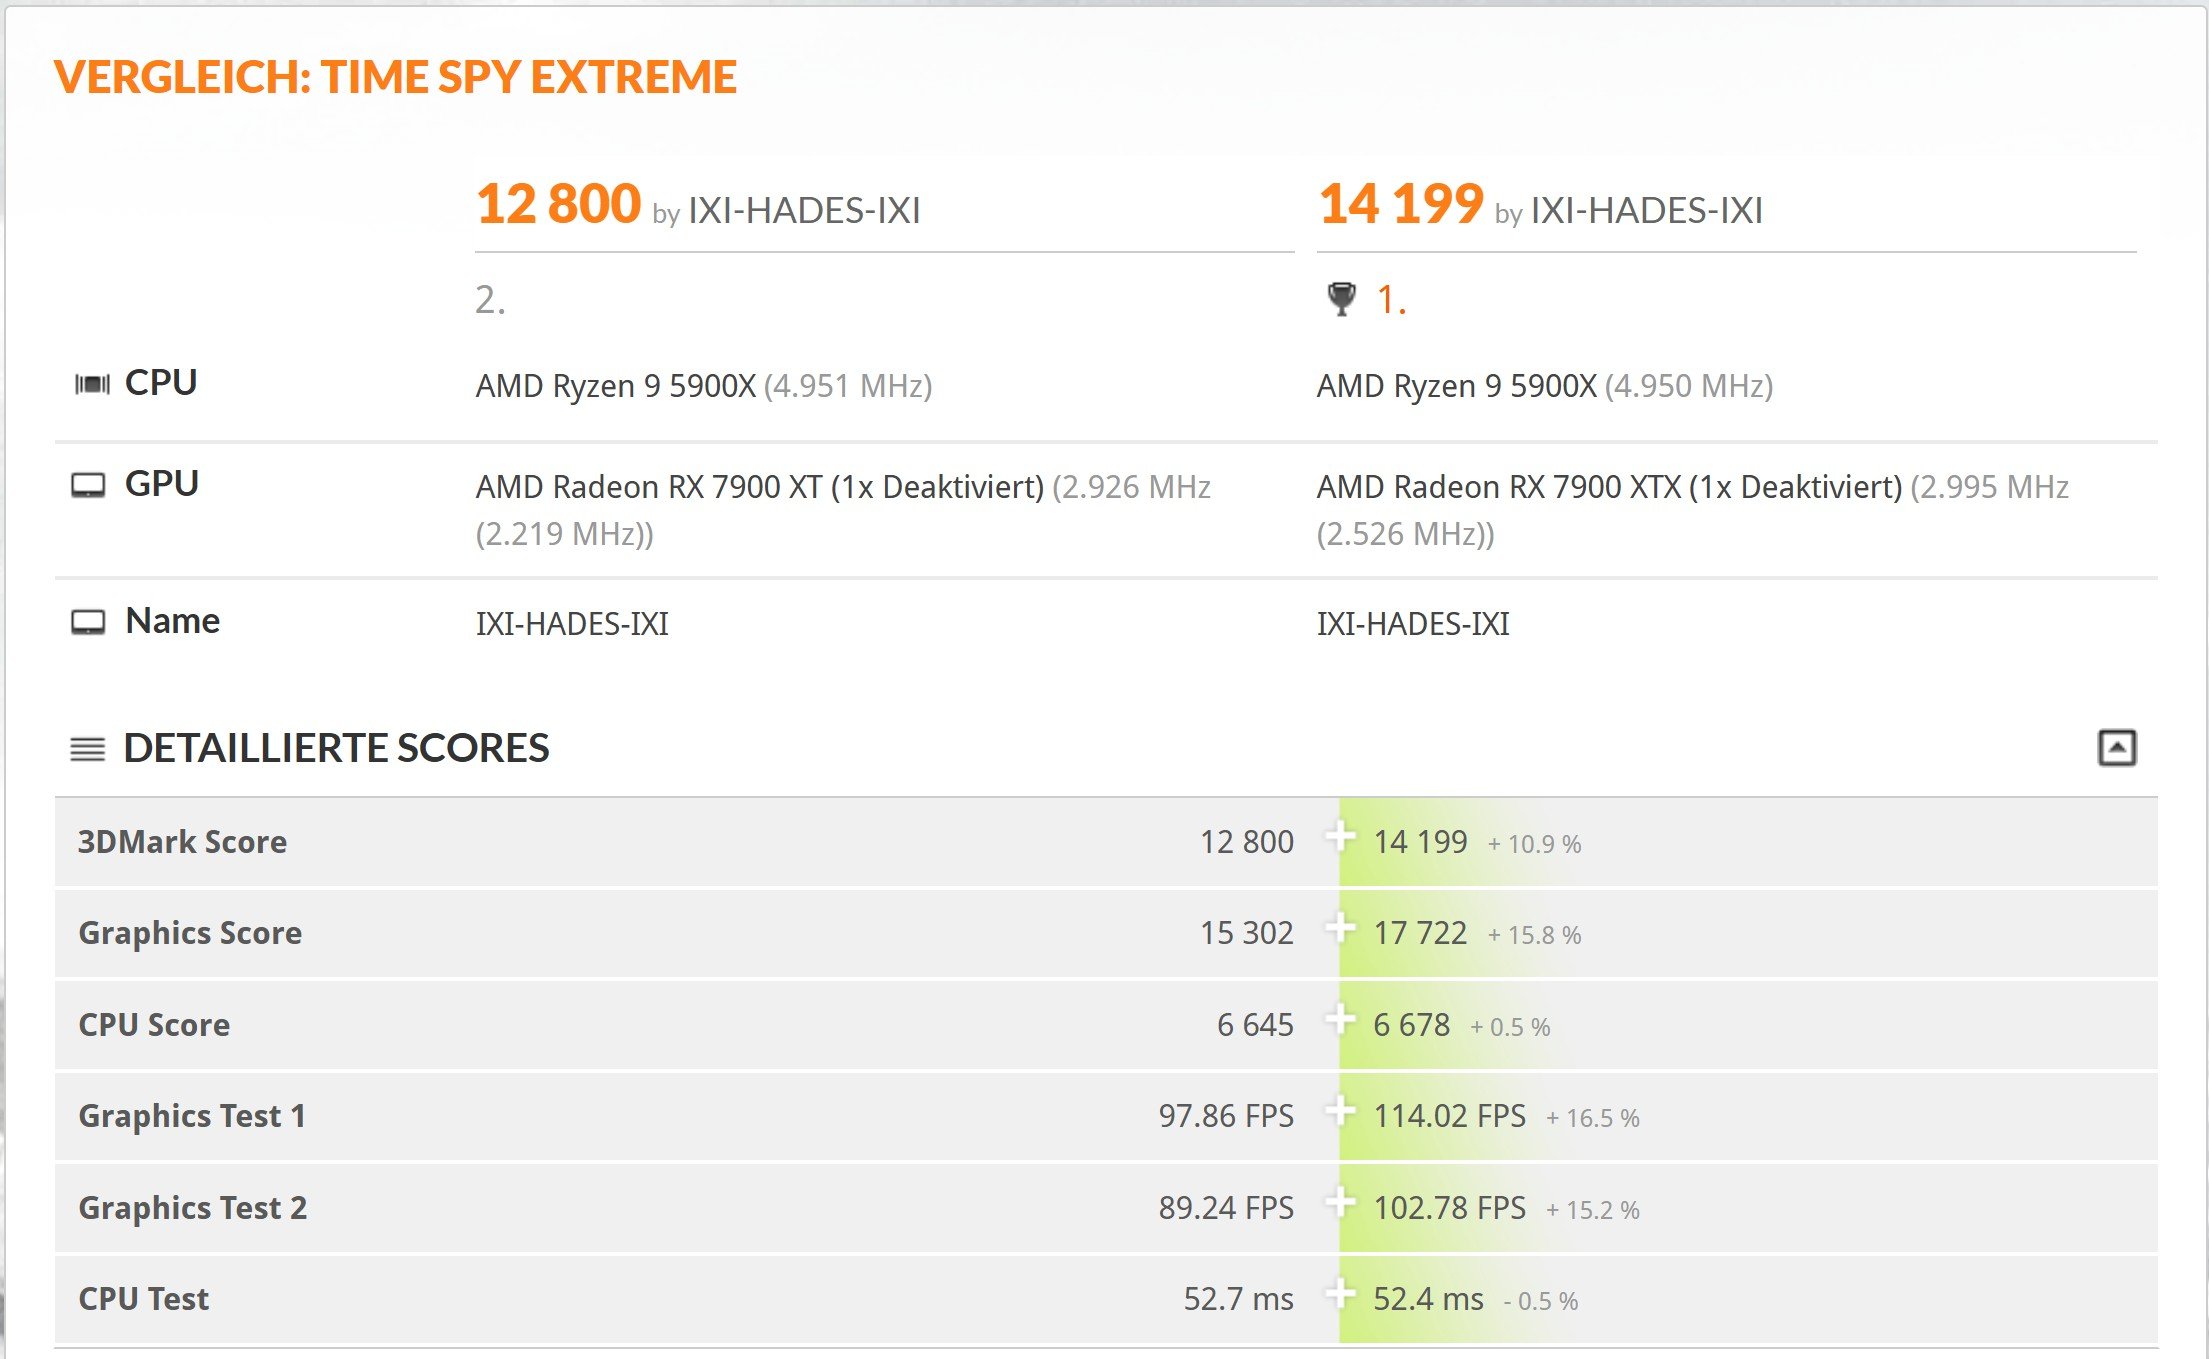Toggle the Detaillierte Scores heading
2209x1359 pixels.
(x=336, y=748)
